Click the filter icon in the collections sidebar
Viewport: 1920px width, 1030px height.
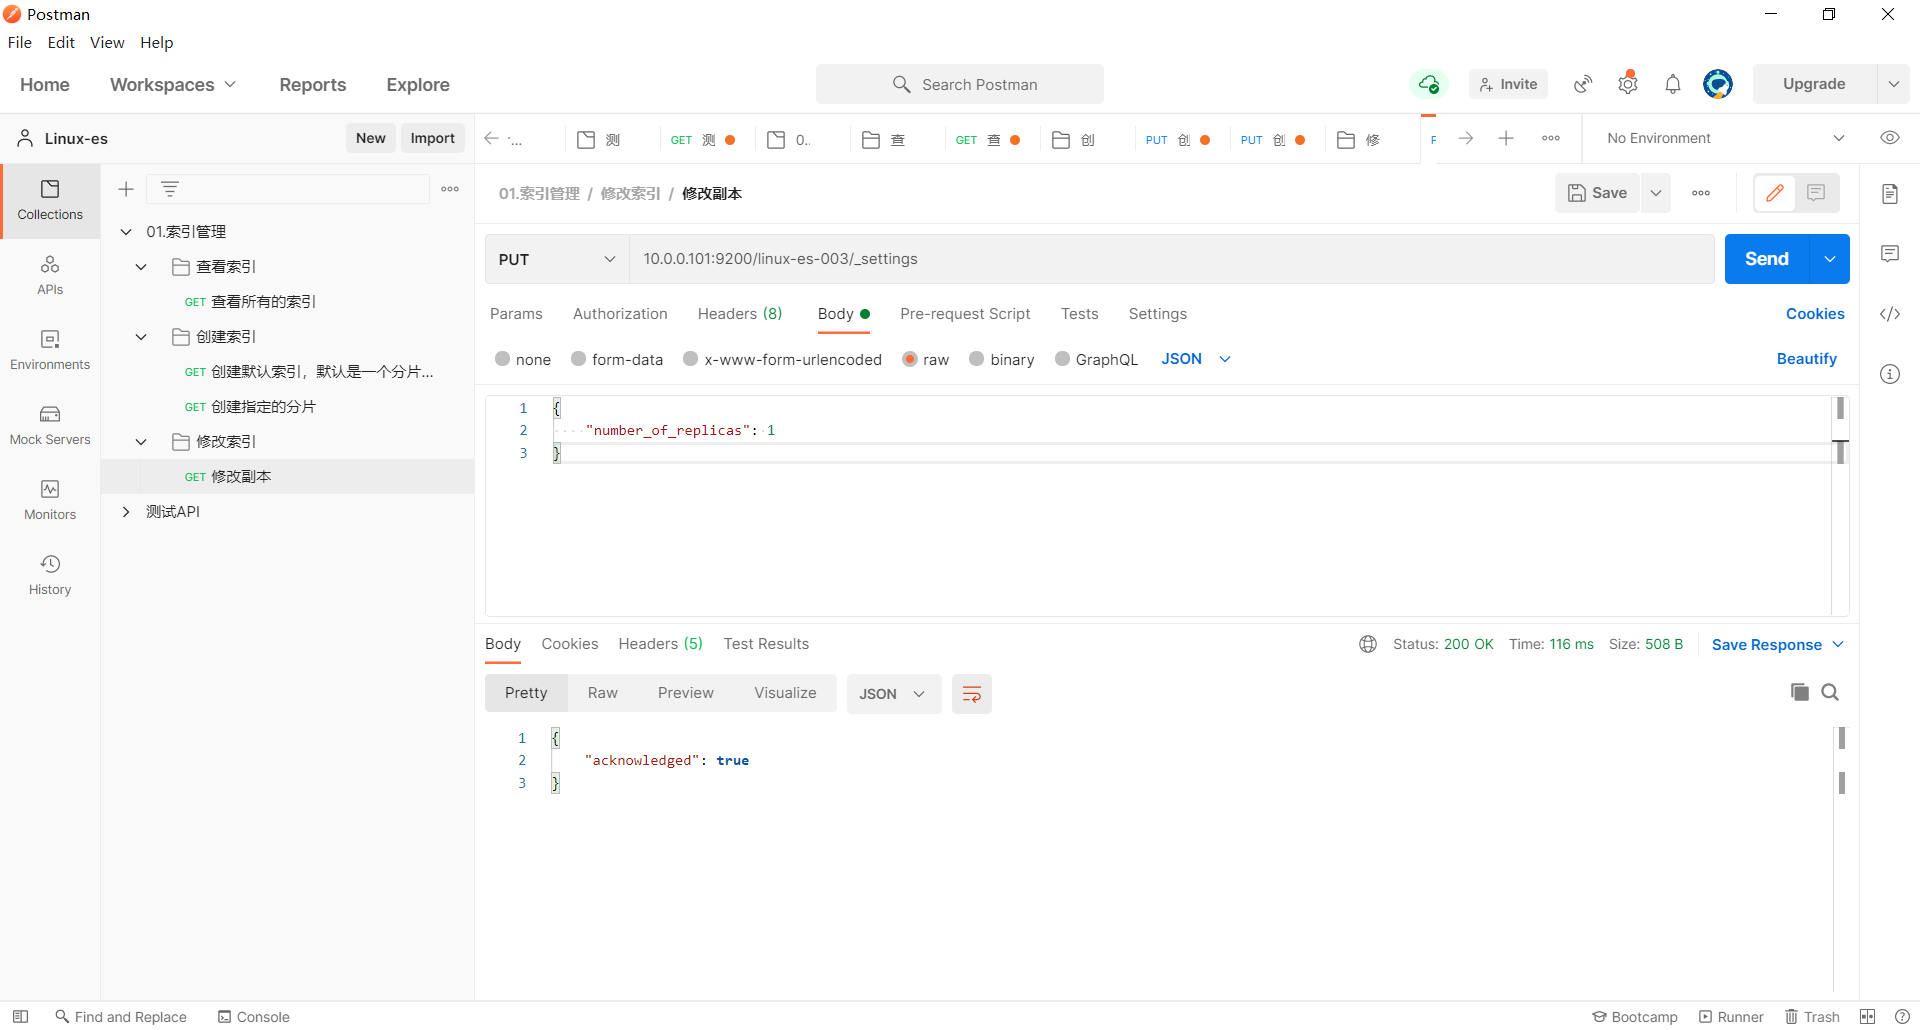point(170,189)
